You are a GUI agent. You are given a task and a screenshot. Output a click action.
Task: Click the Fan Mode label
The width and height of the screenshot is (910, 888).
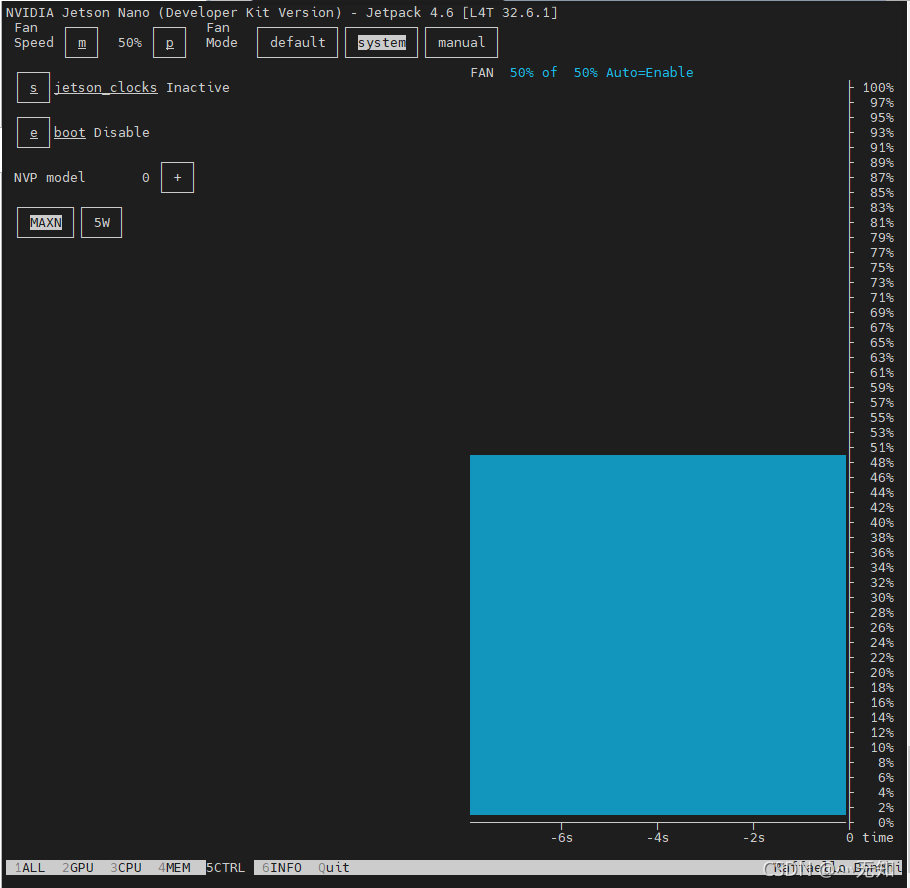[222, 35]
